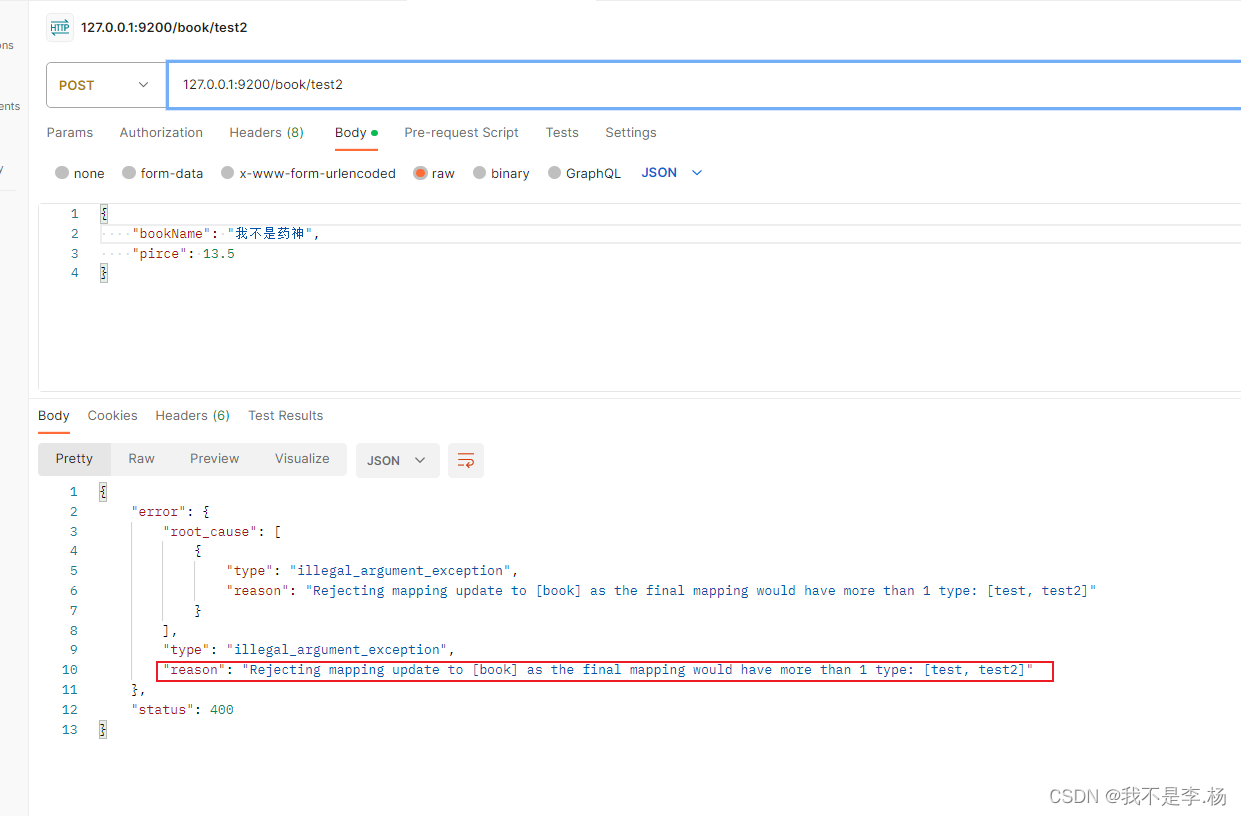Click the "pirce": 13.5 line in editor
The height and width of the screenshot is (816, 1241).
tap(183, 254)
